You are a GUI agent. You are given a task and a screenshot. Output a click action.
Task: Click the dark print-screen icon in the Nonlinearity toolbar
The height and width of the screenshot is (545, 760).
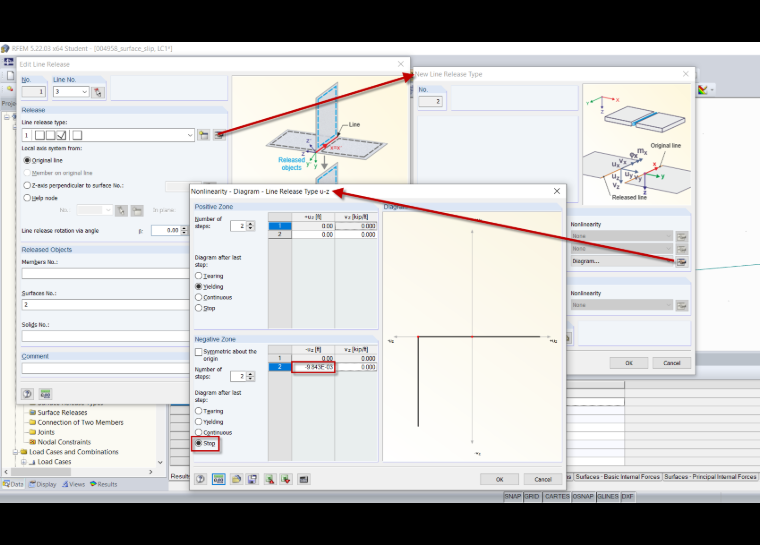(303, 479)
